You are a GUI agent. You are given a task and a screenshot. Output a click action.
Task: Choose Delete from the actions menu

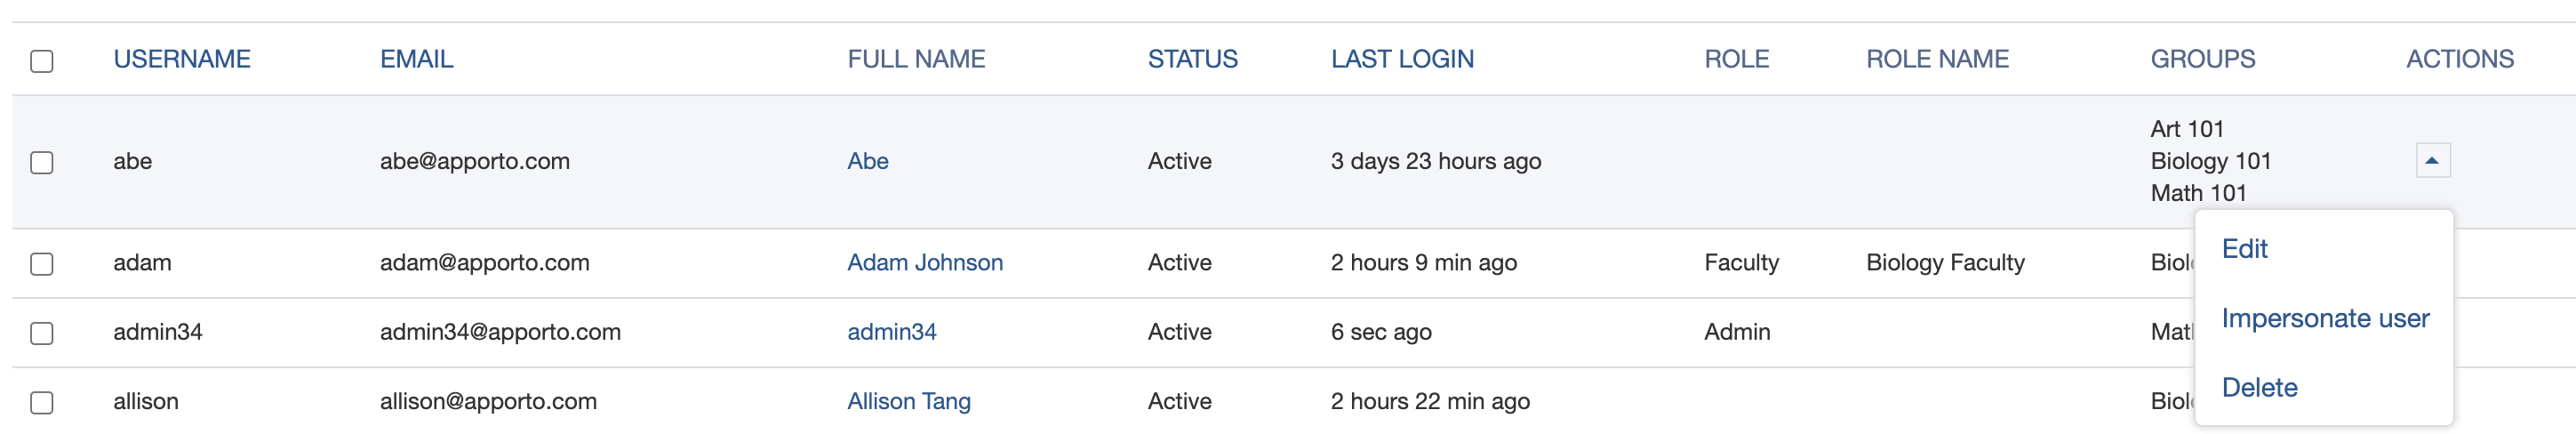point(2259,387)
